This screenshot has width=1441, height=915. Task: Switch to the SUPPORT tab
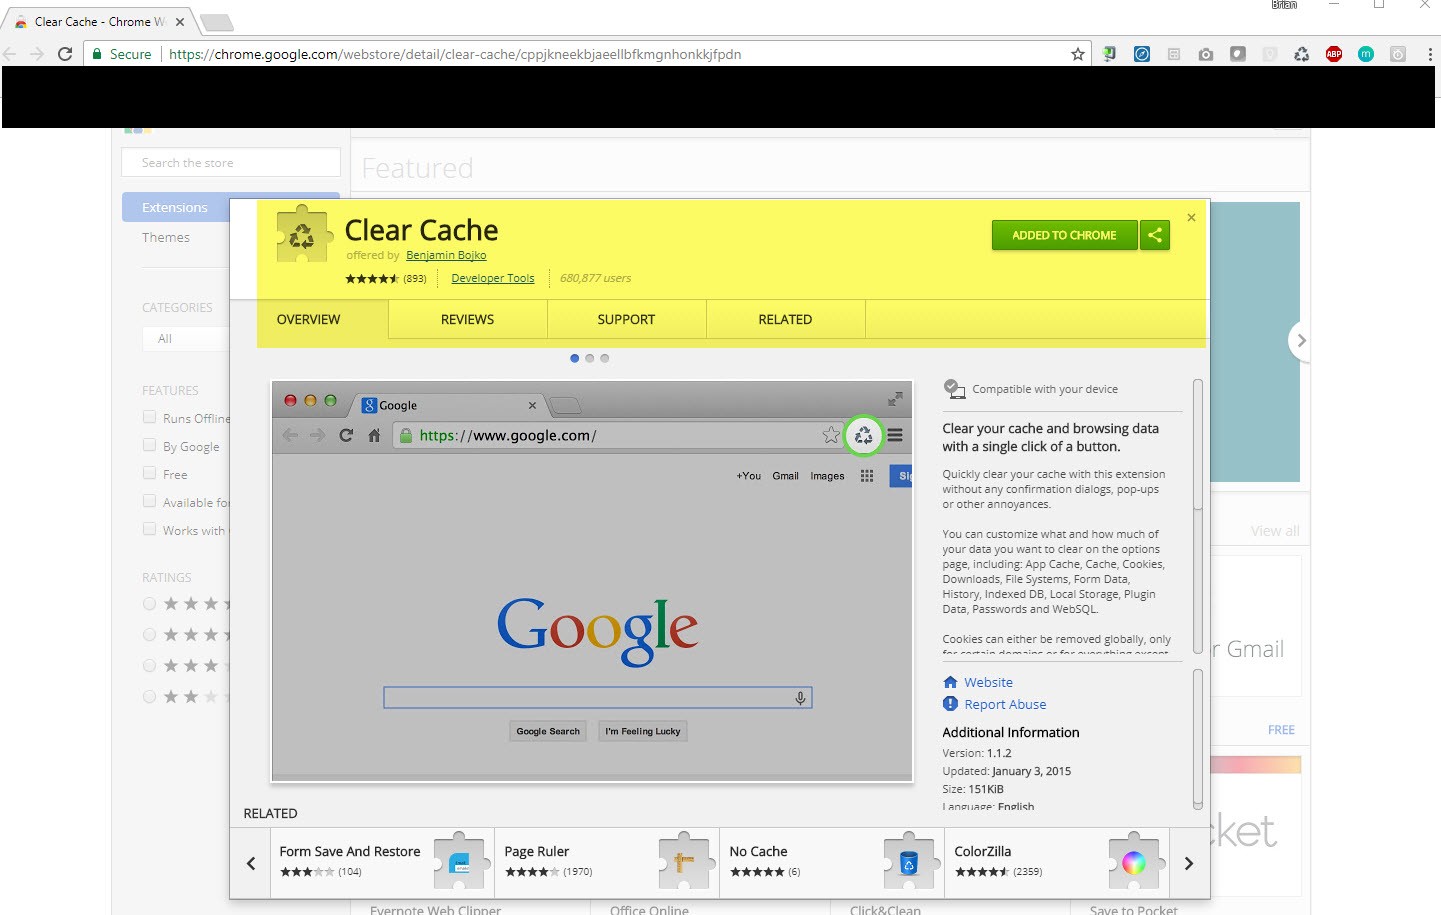[626, 320]
